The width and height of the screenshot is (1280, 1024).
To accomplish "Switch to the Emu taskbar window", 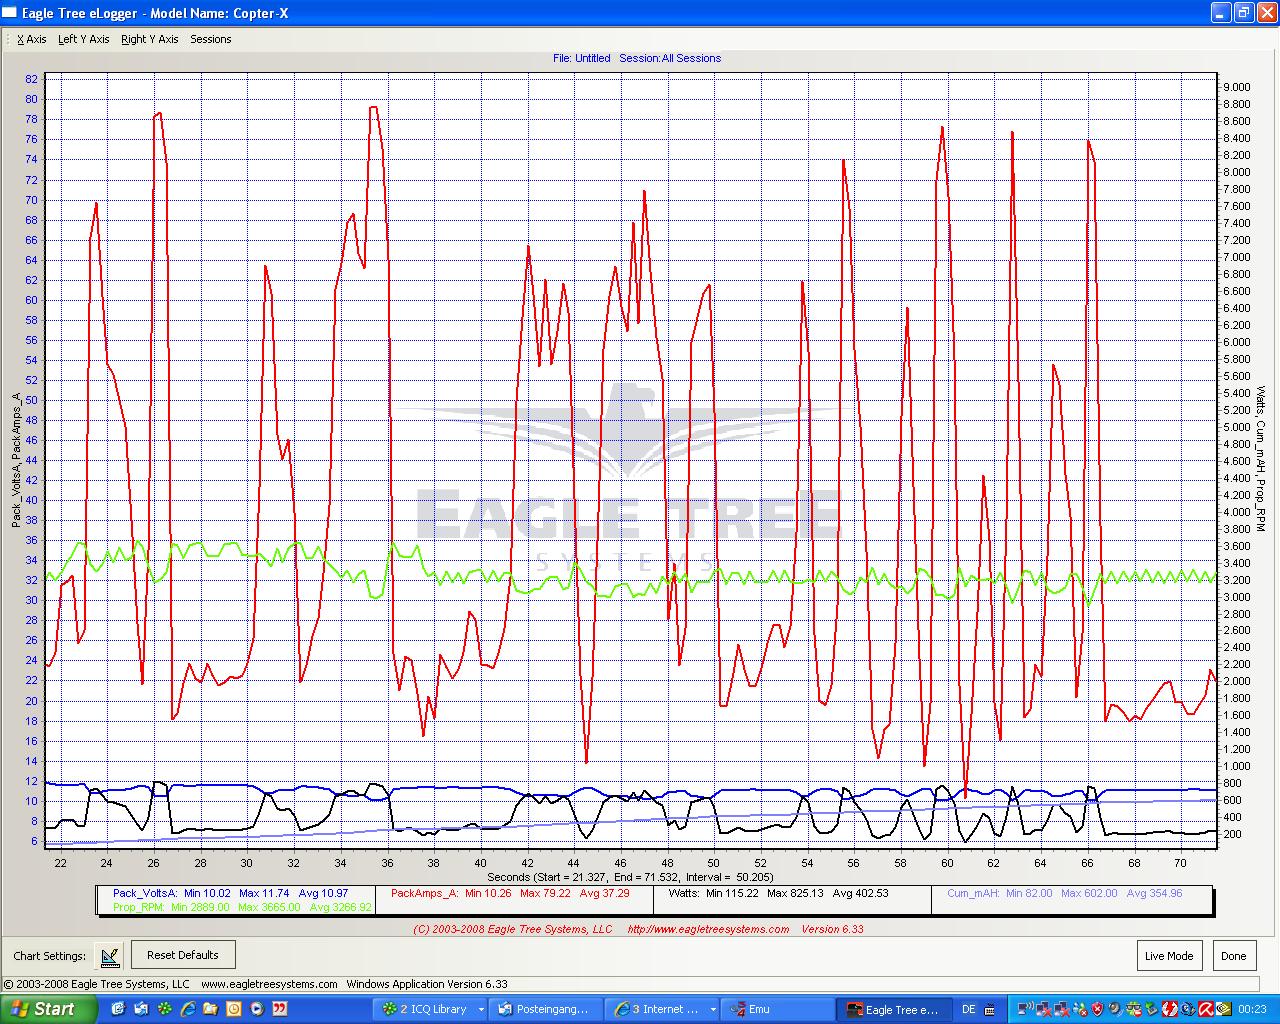I will [780, 1010].
